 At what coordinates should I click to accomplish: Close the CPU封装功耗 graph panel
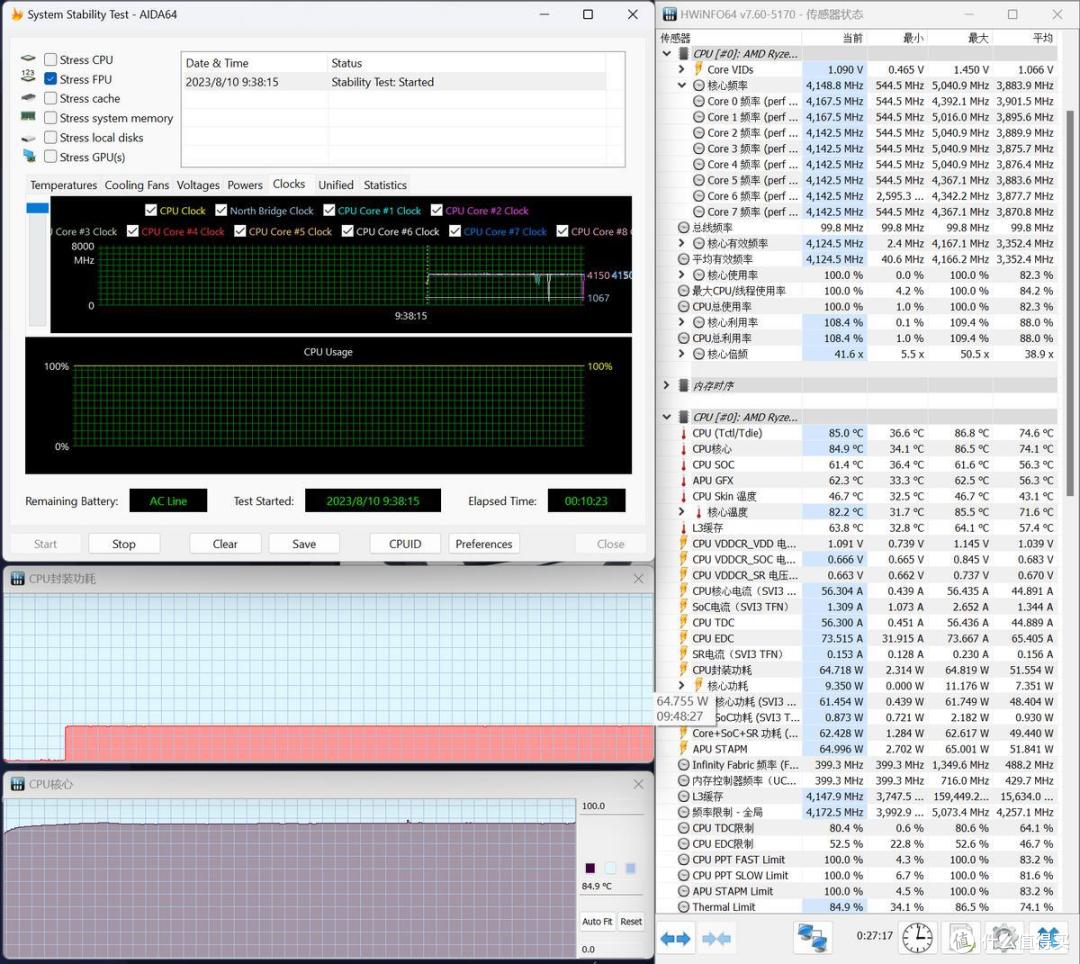pyautogui.click(x=638, y=579)
